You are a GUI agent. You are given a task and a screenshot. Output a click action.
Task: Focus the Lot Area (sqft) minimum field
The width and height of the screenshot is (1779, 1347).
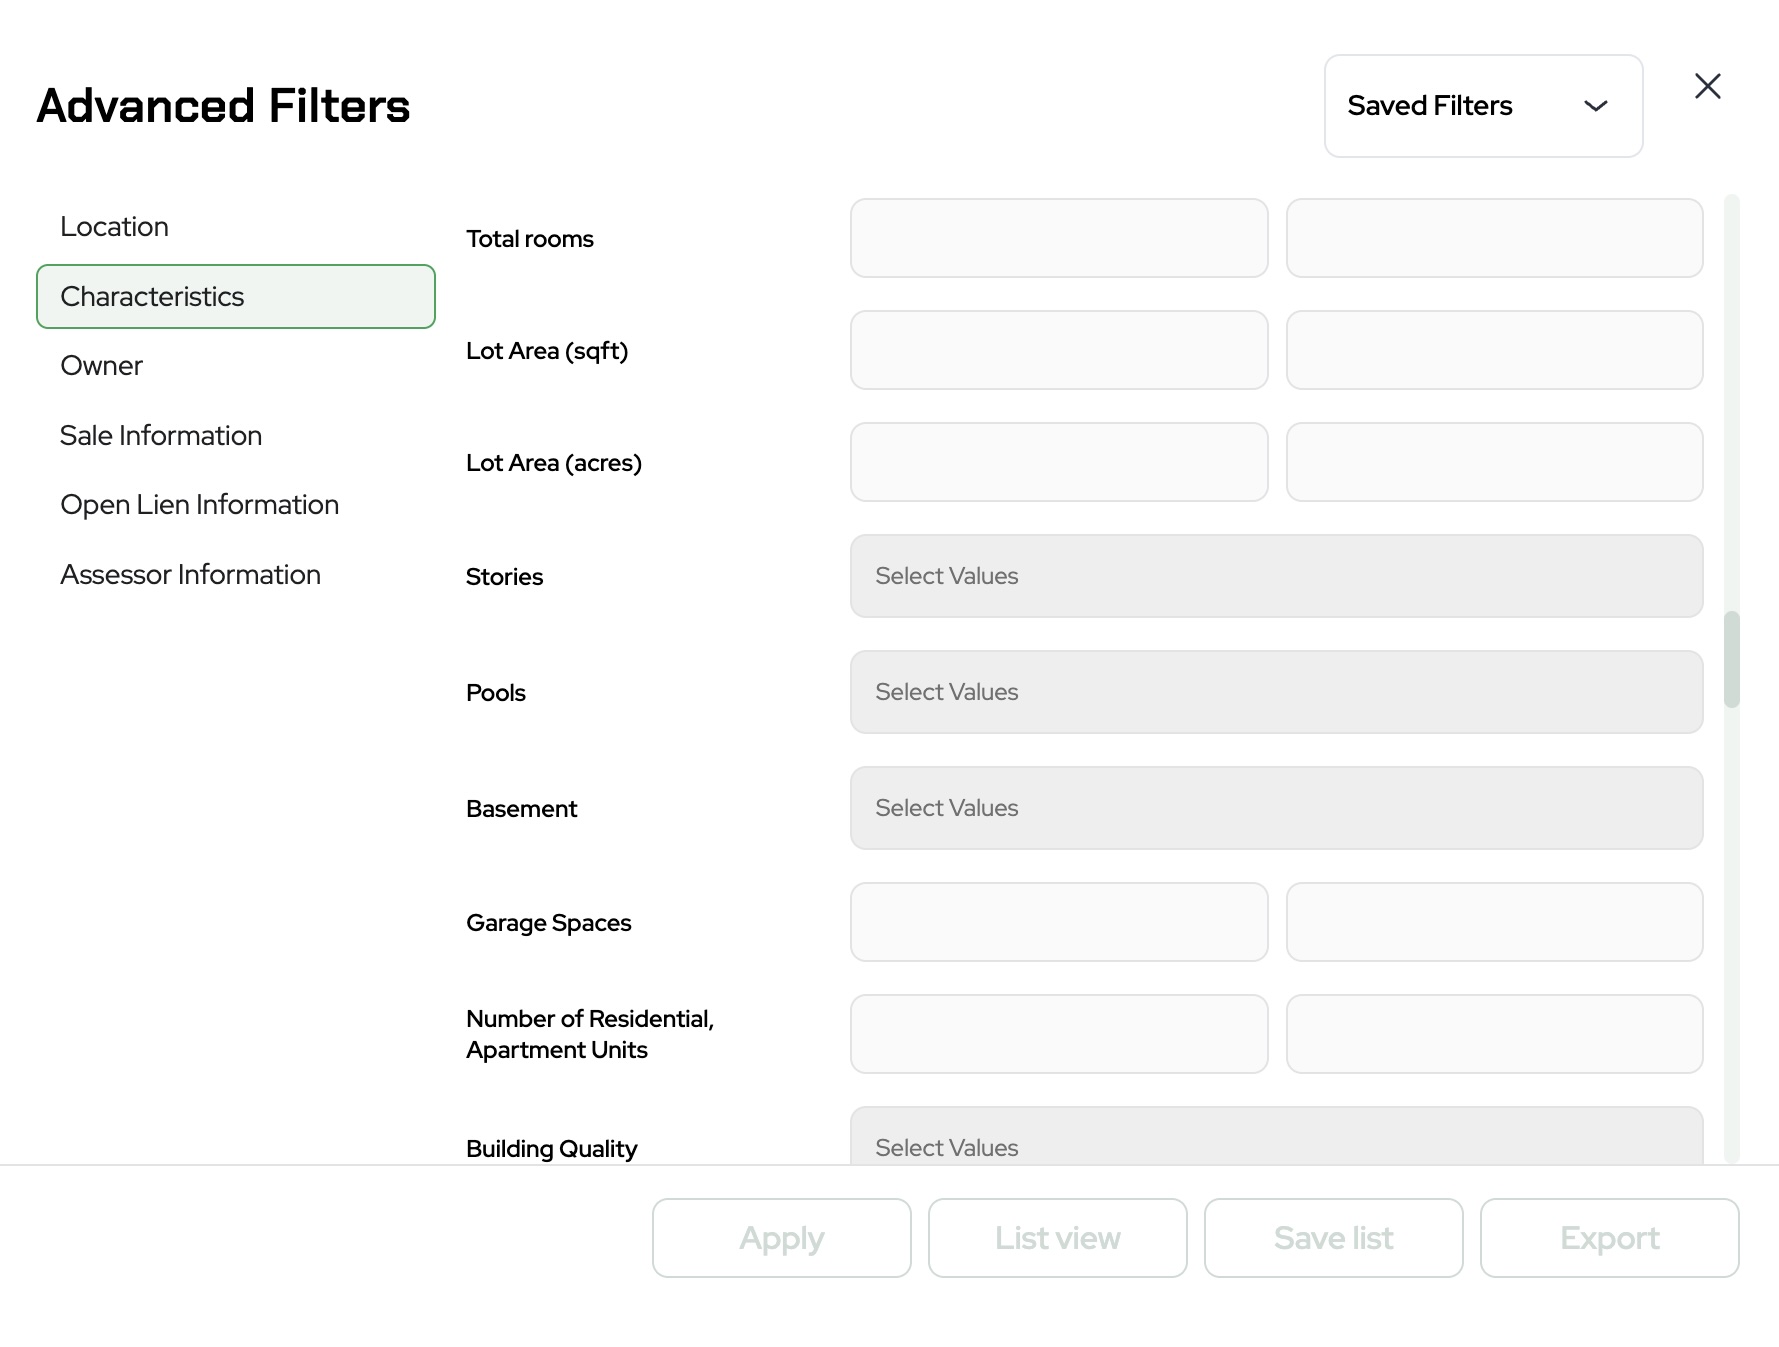(1059, 350)
